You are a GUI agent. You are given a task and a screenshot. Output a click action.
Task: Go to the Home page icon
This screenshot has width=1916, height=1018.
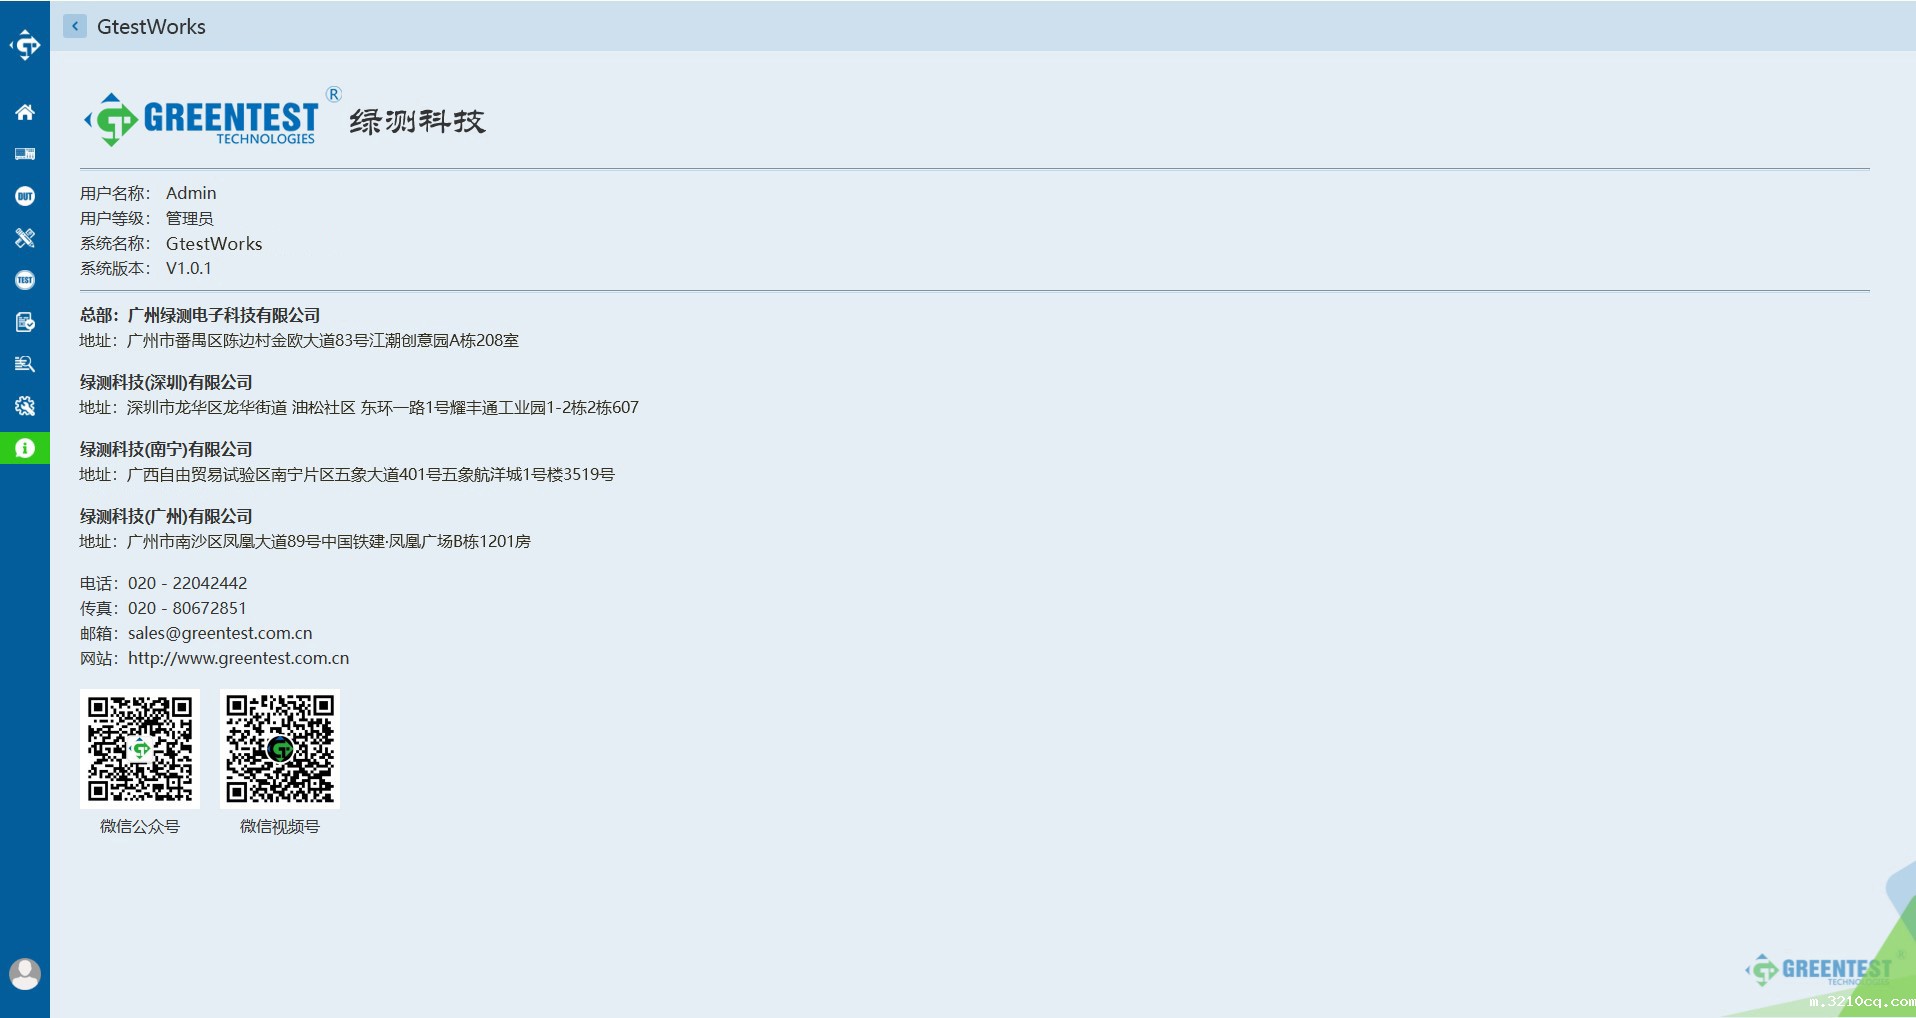tap(25, 112)
